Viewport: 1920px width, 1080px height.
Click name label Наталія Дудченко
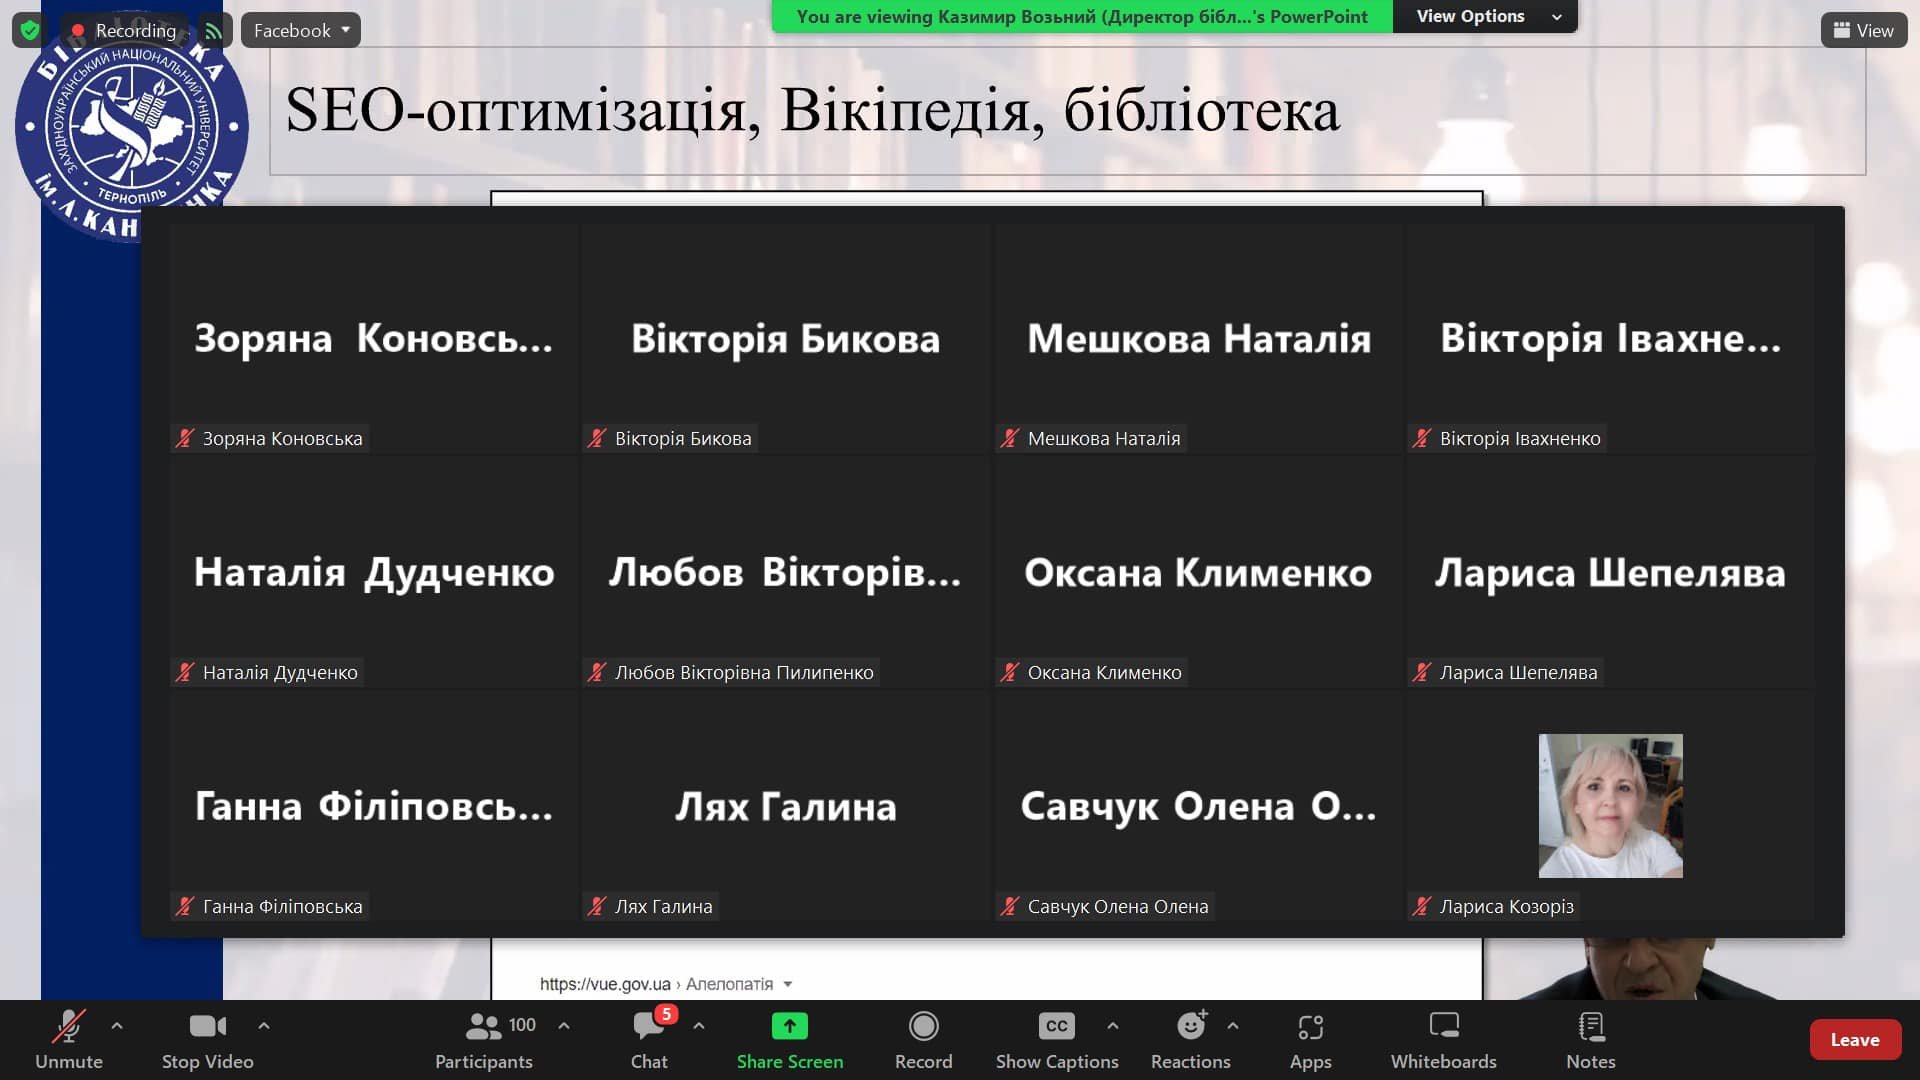click(x=280, y=672)
